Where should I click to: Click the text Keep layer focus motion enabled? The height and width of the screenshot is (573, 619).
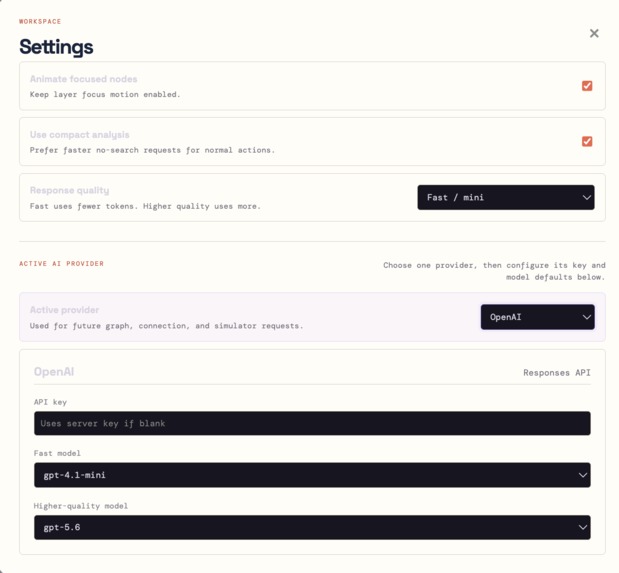[x=105, y=94]
